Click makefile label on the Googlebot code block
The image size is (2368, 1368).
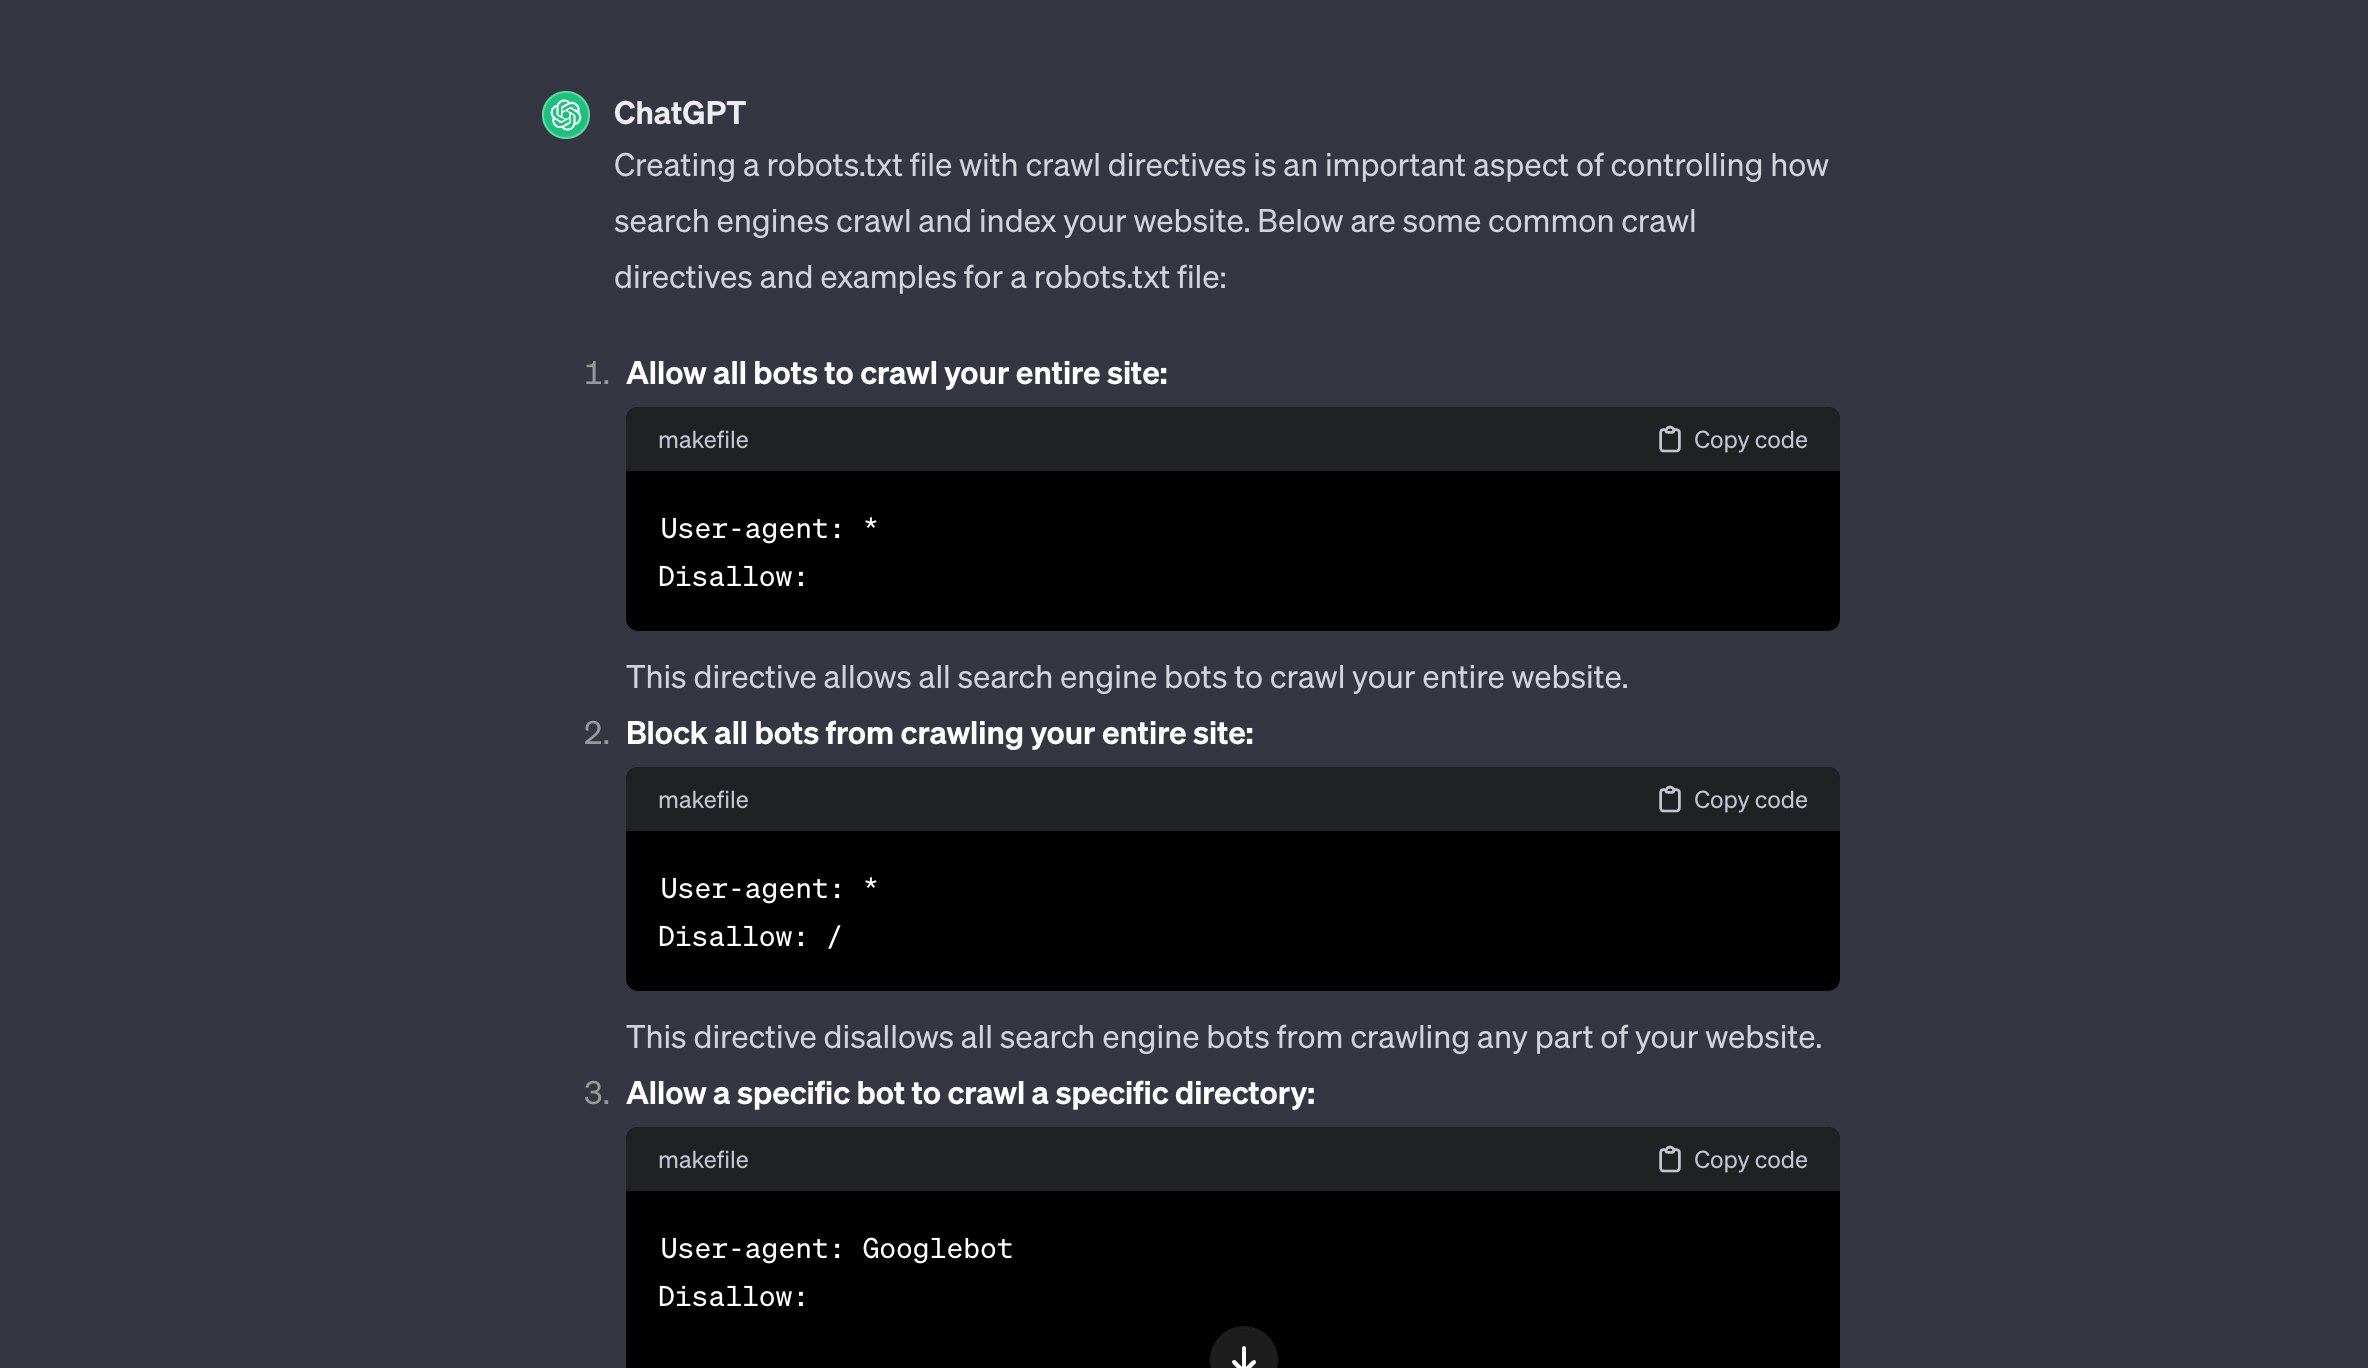point(703,1160)
